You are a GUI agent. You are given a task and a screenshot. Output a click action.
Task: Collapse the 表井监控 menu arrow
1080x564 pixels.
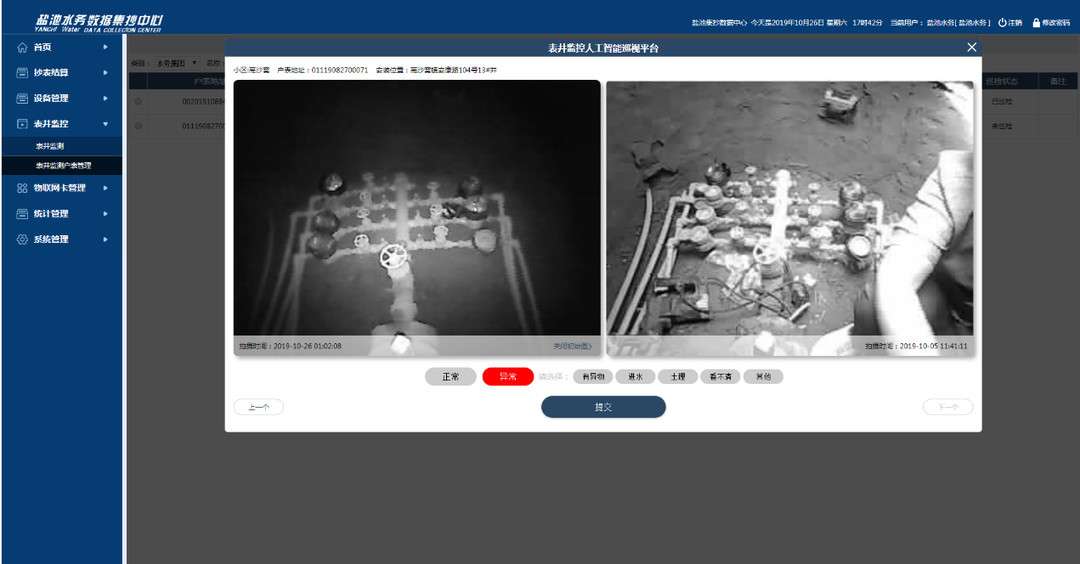[x=105, y=124]
